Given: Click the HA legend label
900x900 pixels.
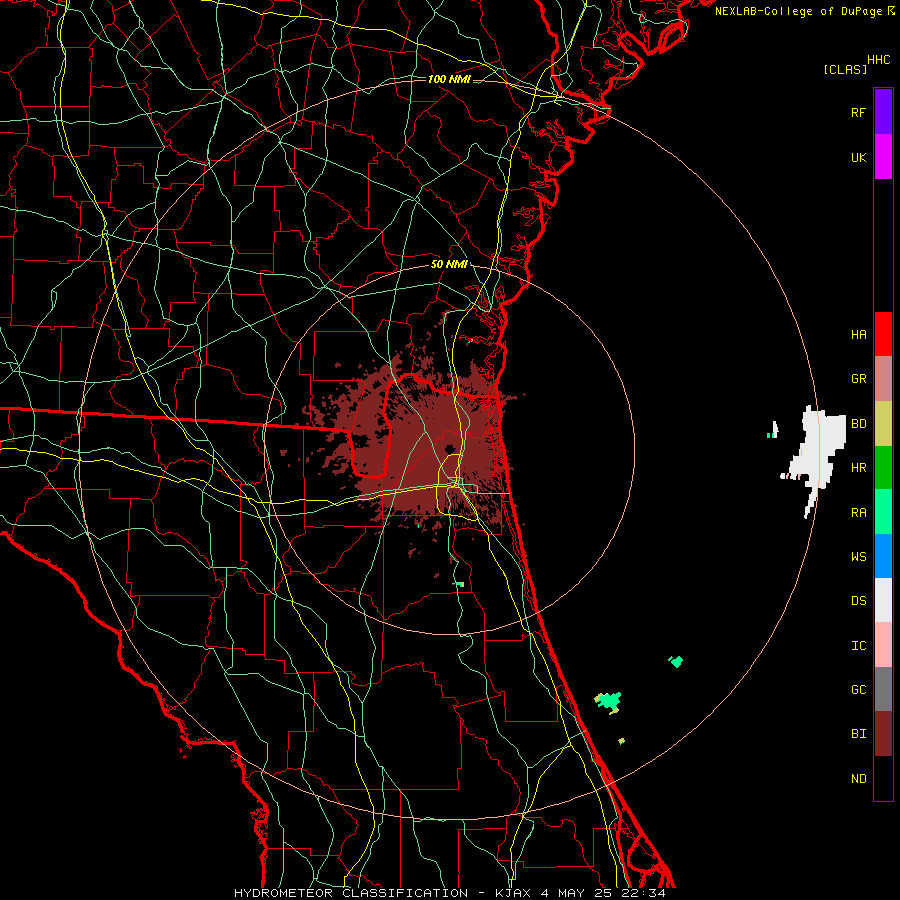Looking at the screenshot, I should pos(858,335).
